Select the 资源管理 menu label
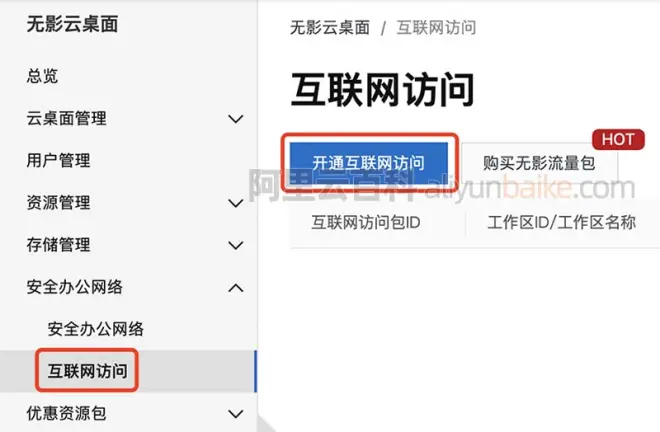The width and height of the screenshot is (660, 432). (58, 203)
